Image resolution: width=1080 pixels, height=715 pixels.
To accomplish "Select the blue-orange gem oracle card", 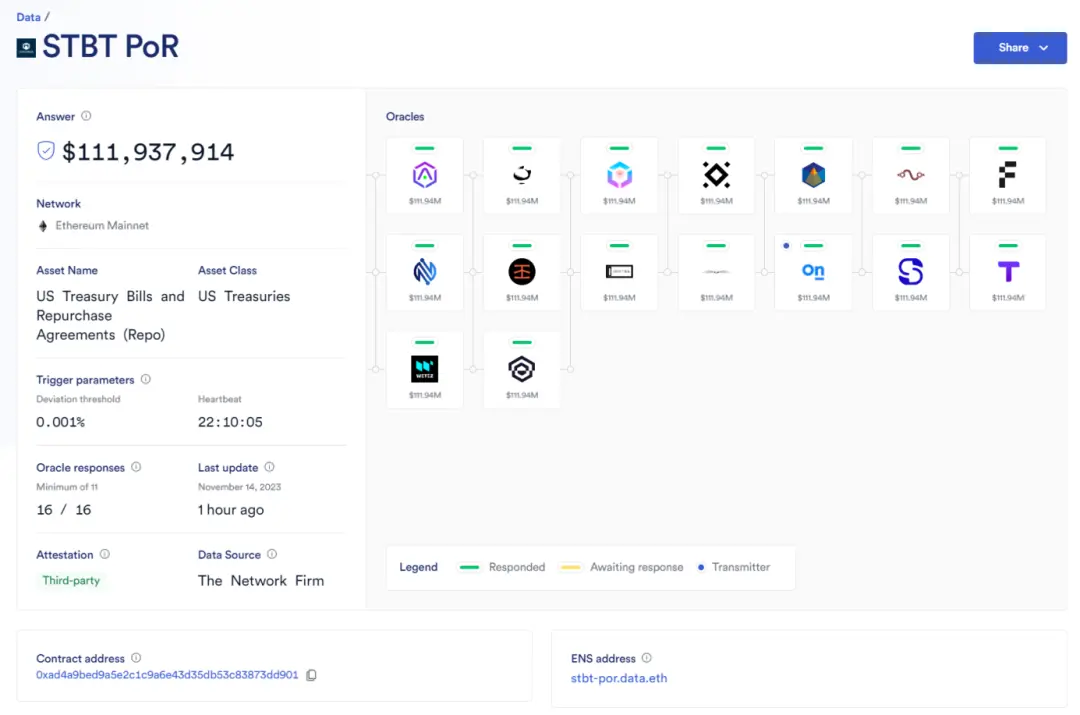I will (x=813, y=175).
